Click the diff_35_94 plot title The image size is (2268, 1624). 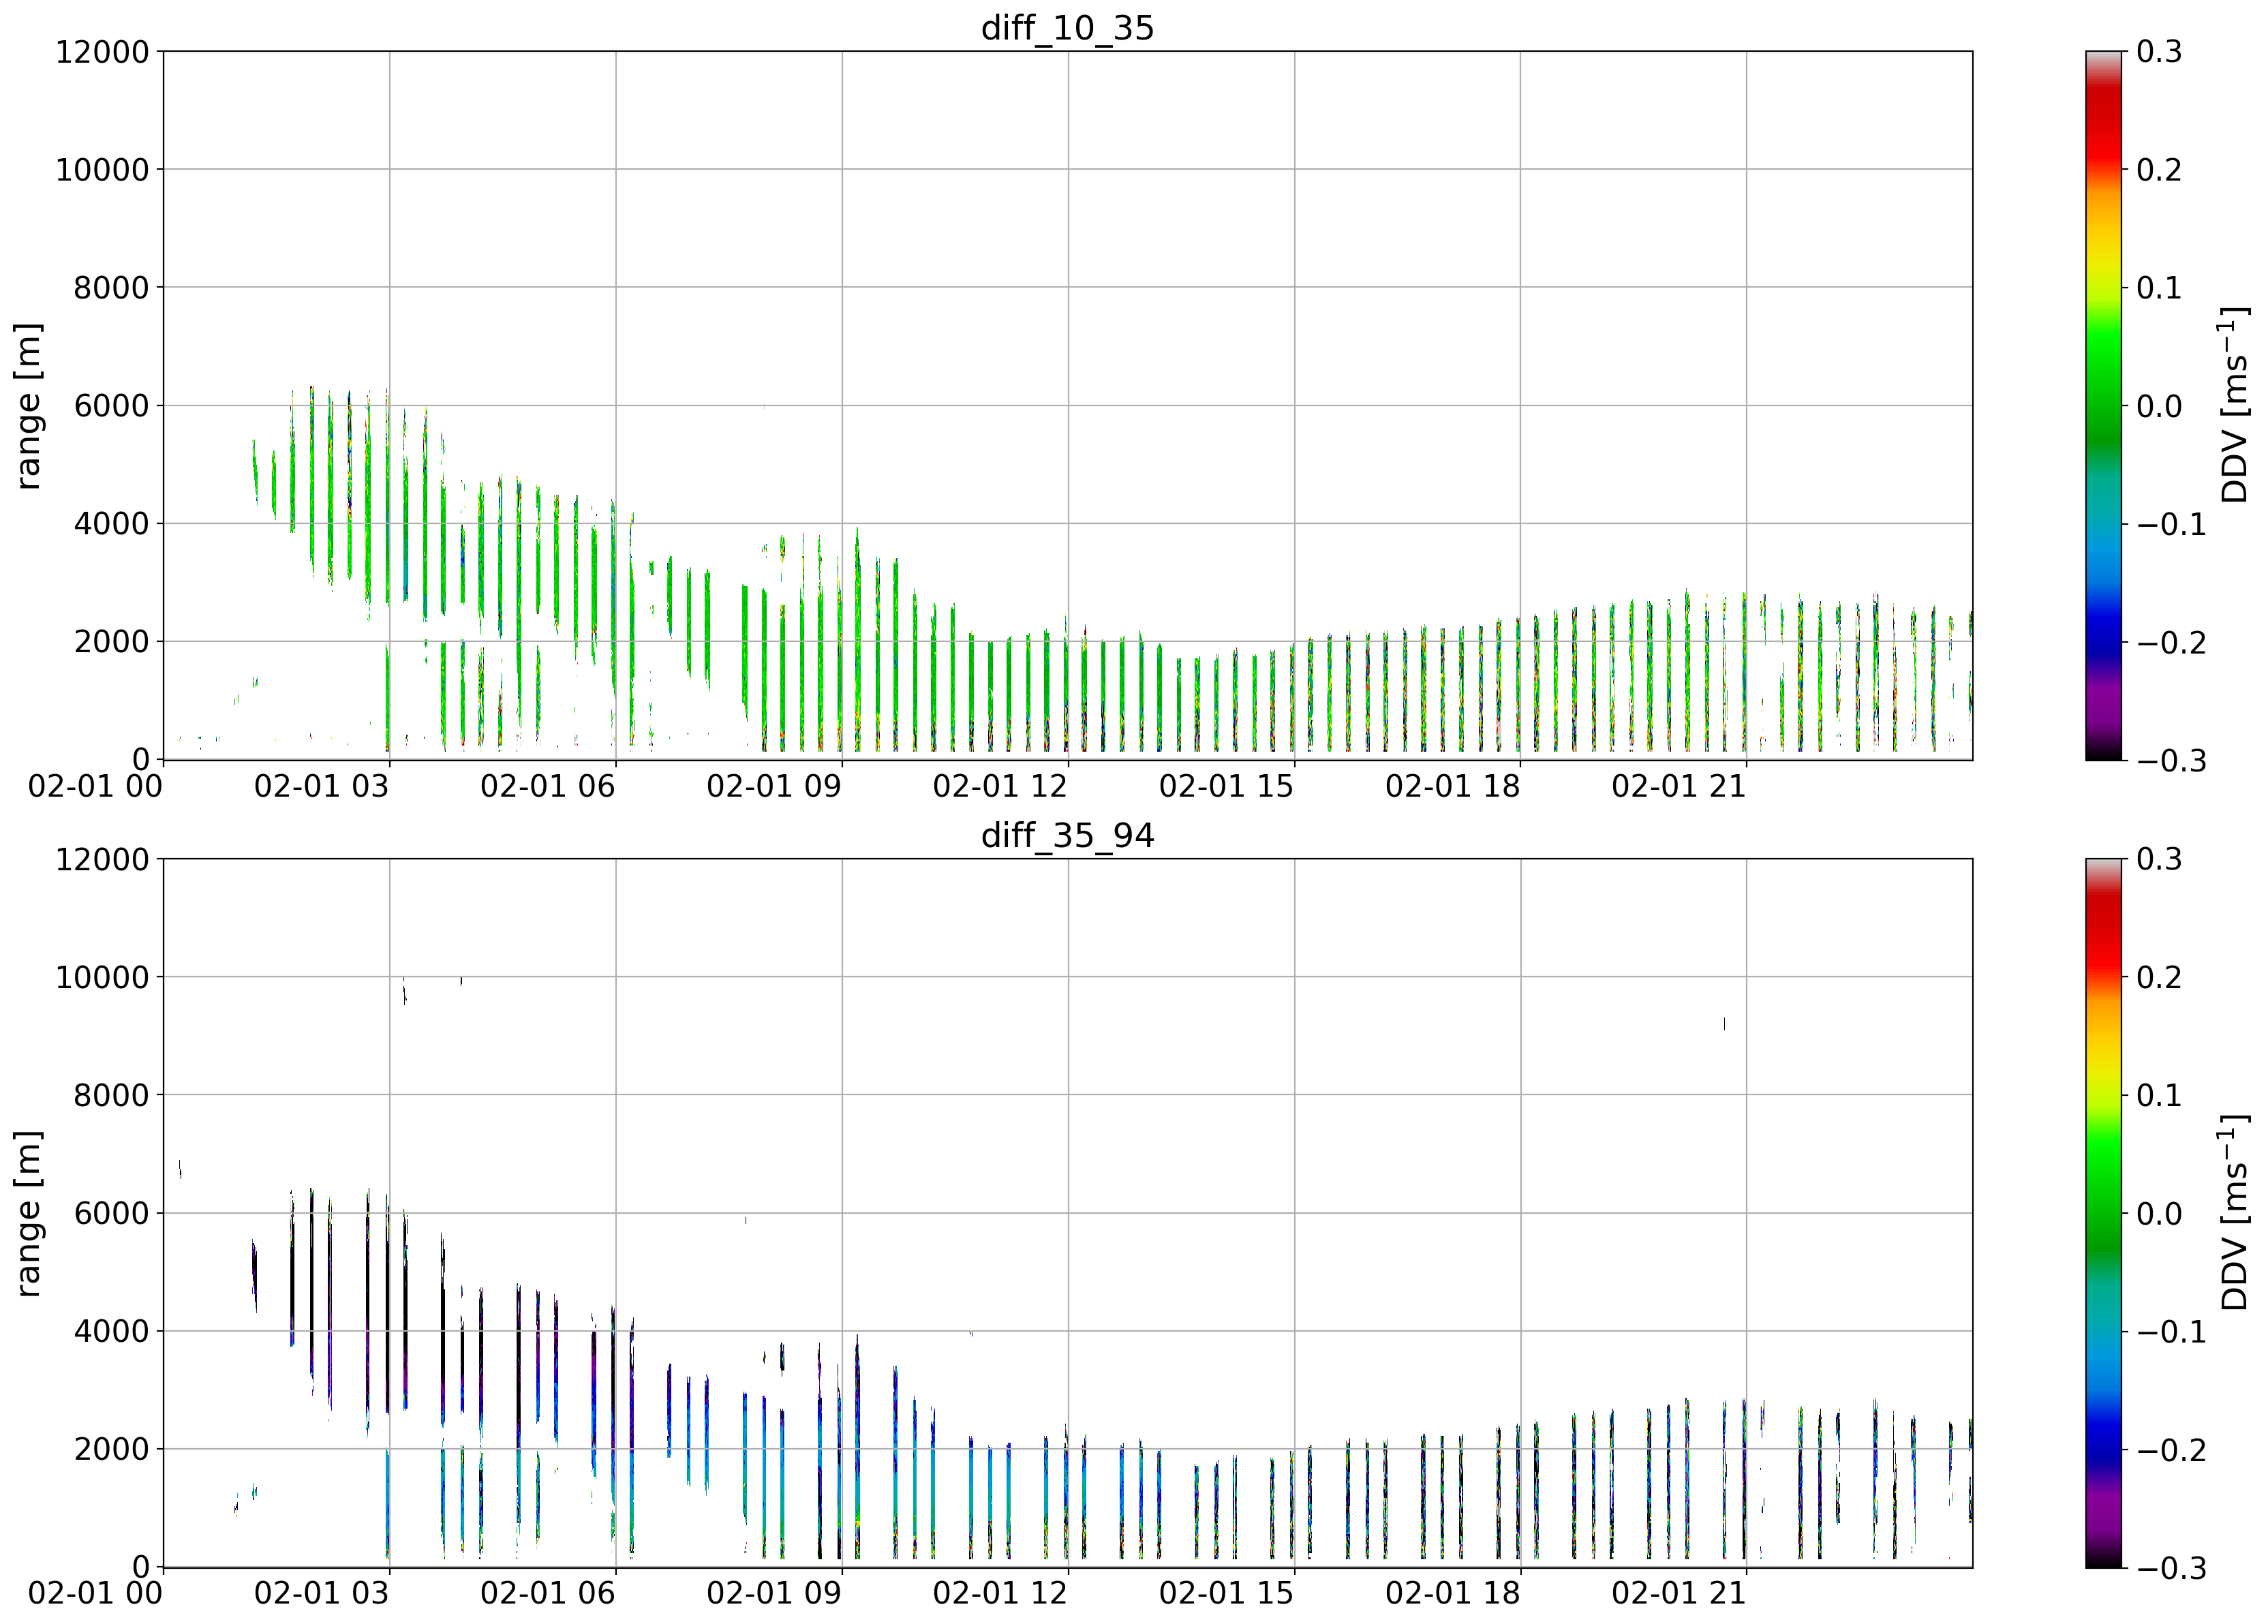(1067, 835)
